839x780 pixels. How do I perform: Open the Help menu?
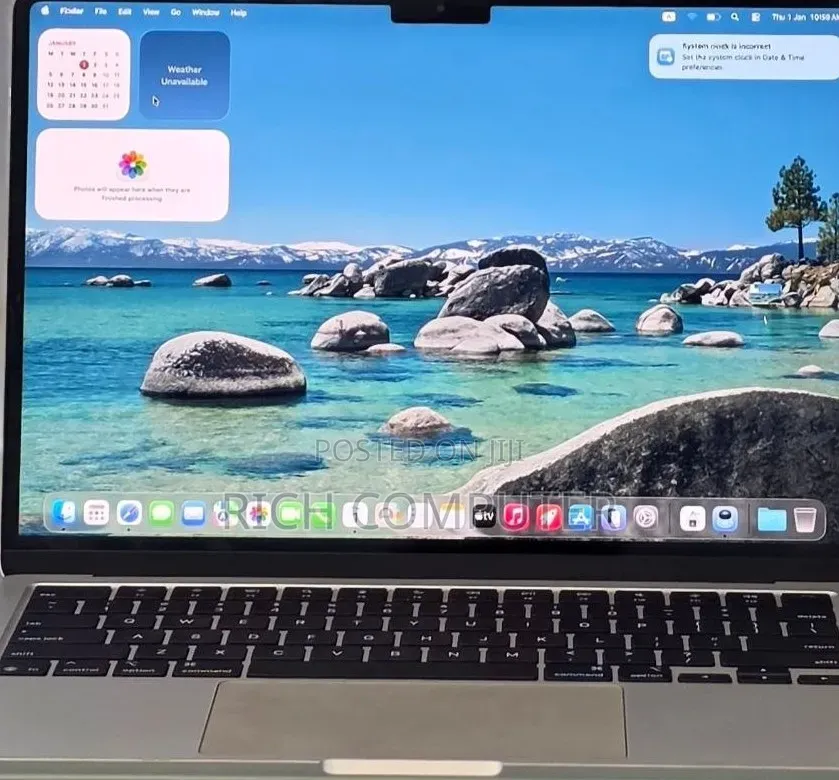(239, 13)
